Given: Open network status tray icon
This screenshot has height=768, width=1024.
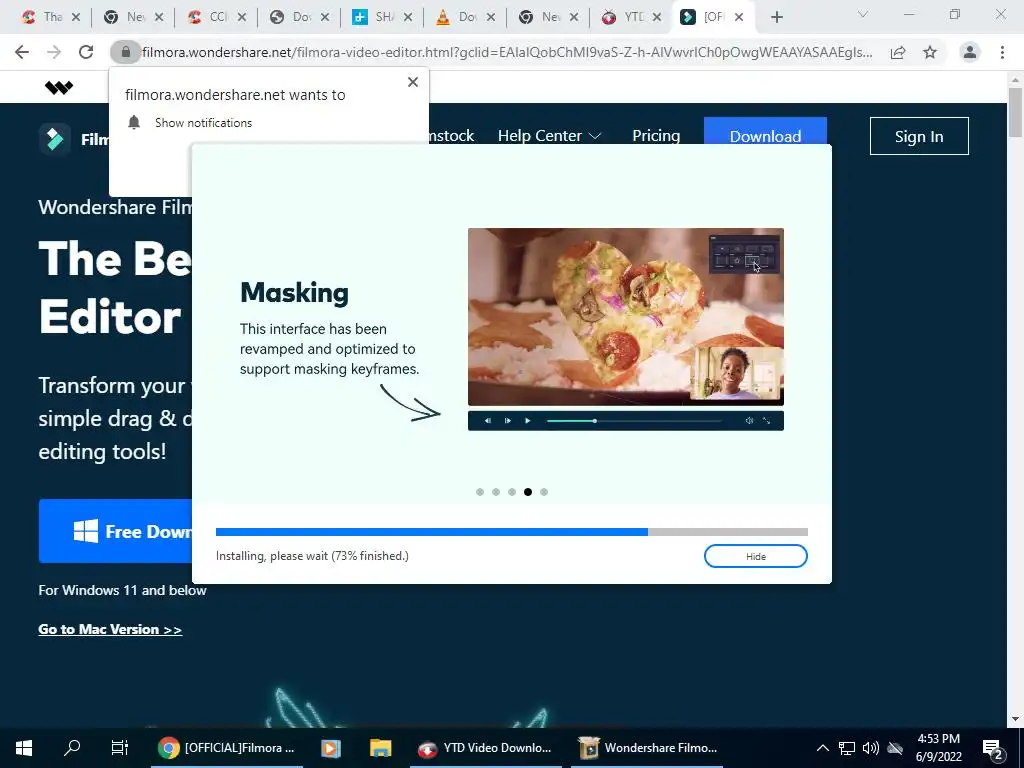Looking at the screenshot, I should click(x=847, y=748).
